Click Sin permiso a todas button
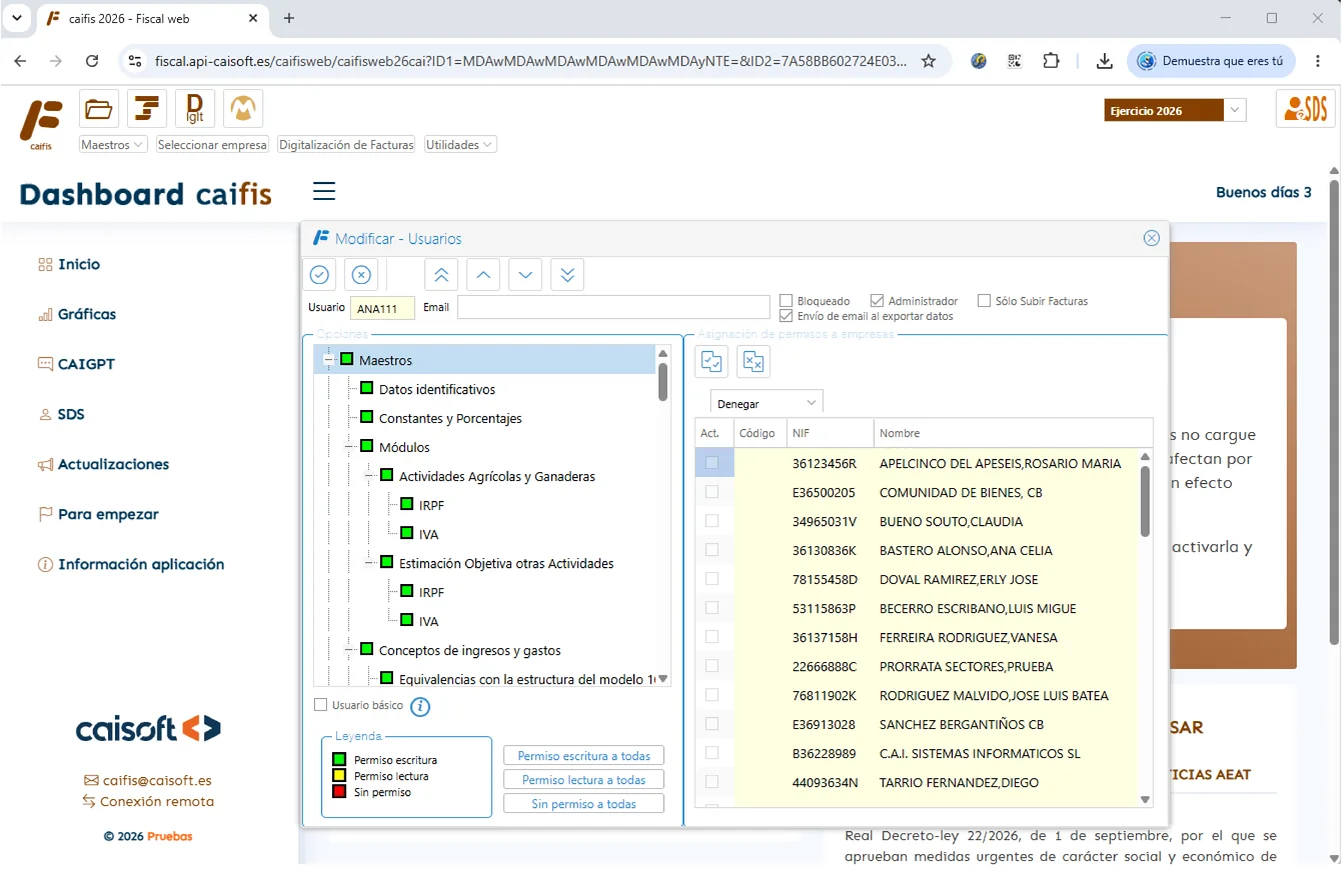This screenshot has width=1342, height=874. click(x=584, y=804)
